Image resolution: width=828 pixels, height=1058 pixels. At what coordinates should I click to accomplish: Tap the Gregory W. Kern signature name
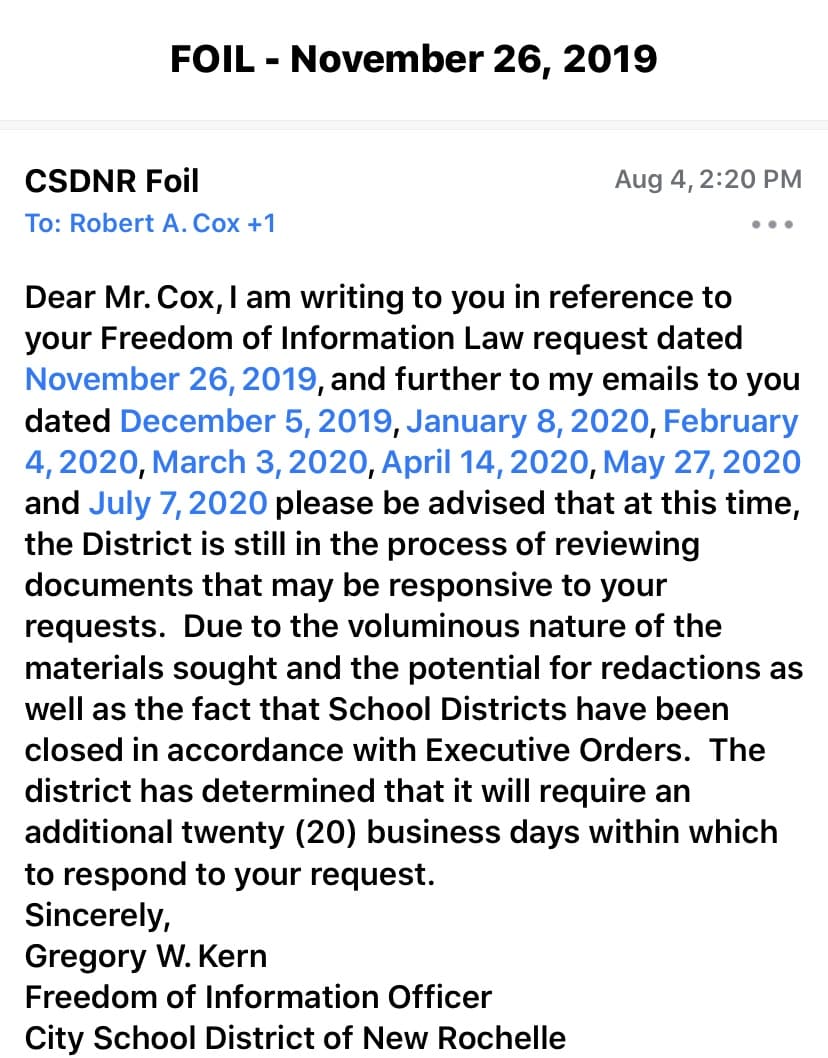point(146,956)
